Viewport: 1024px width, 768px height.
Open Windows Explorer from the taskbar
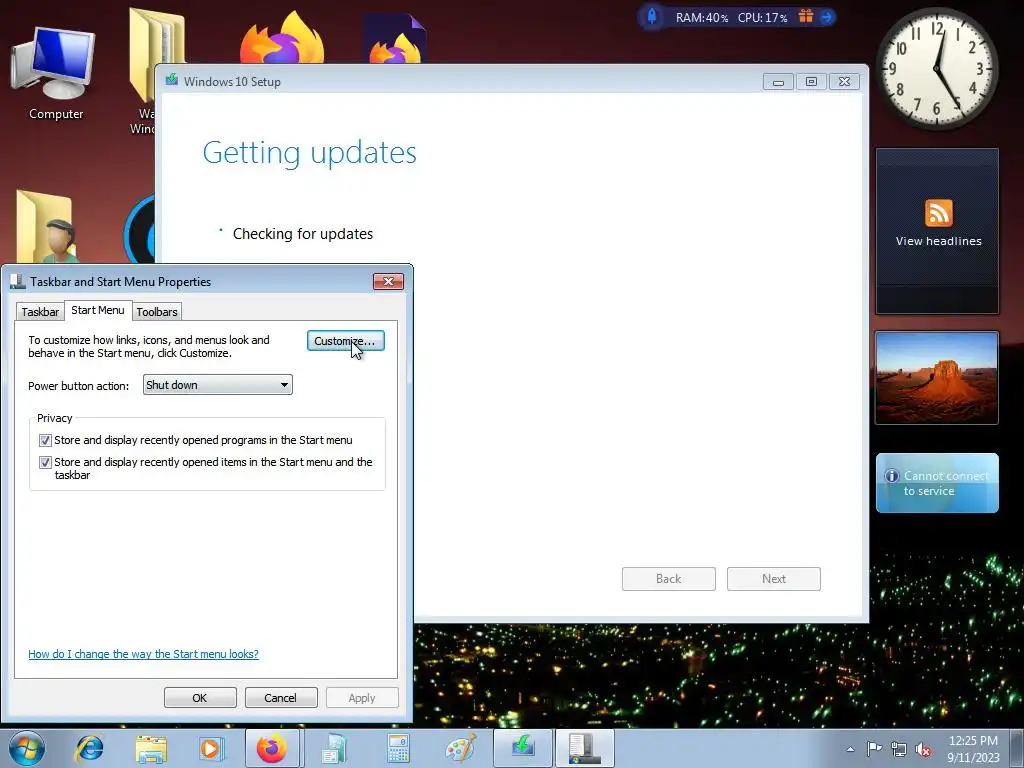[151, 749]
